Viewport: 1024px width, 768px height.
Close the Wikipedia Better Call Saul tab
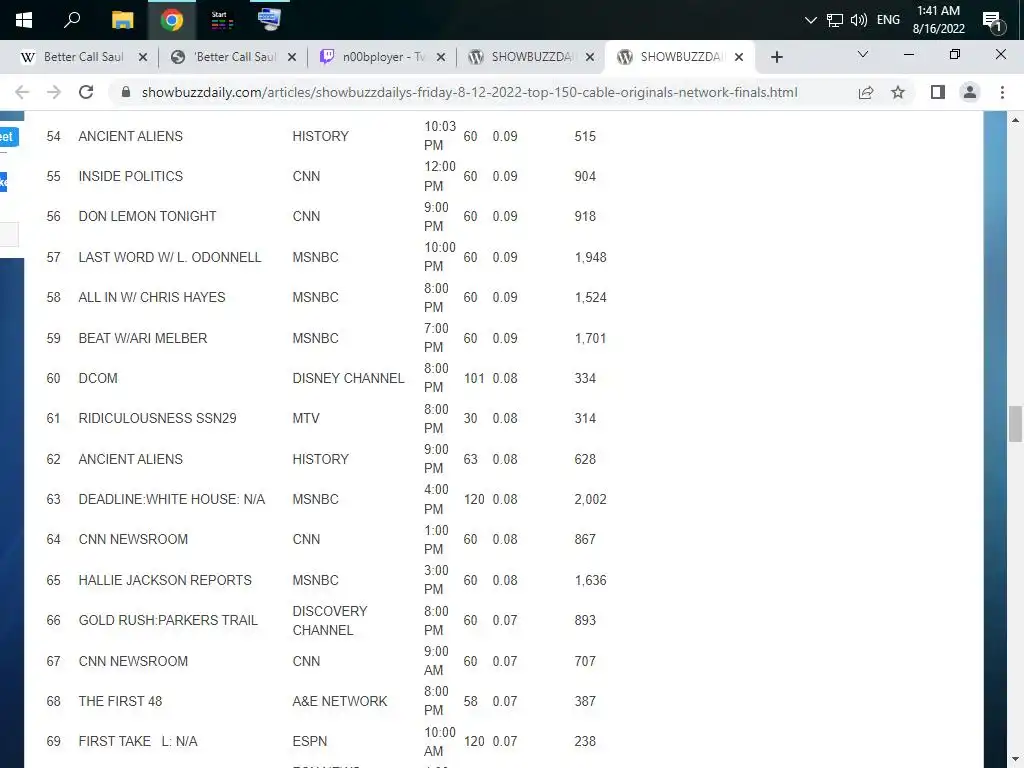(x=142, y=57)
